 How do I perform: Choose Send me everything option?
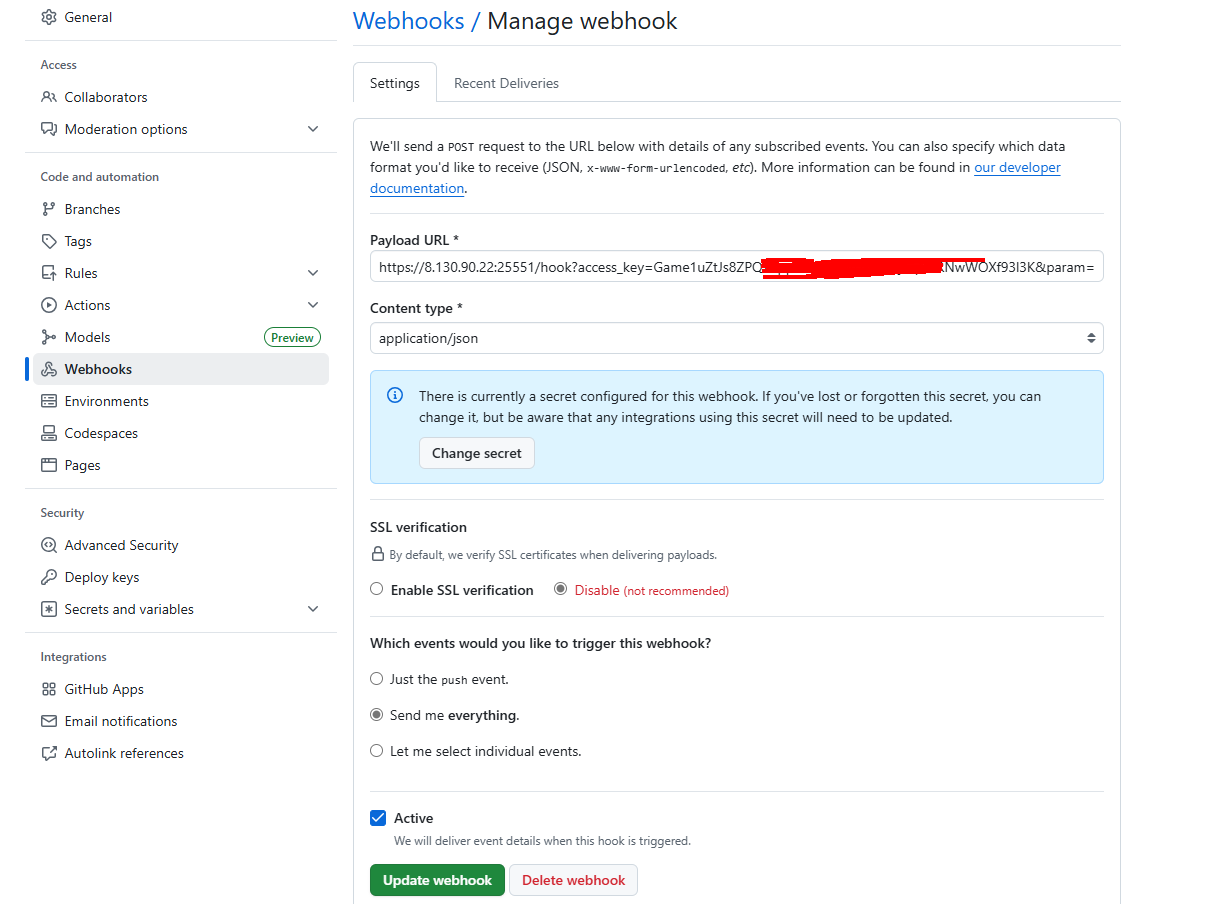pos(377,714)
